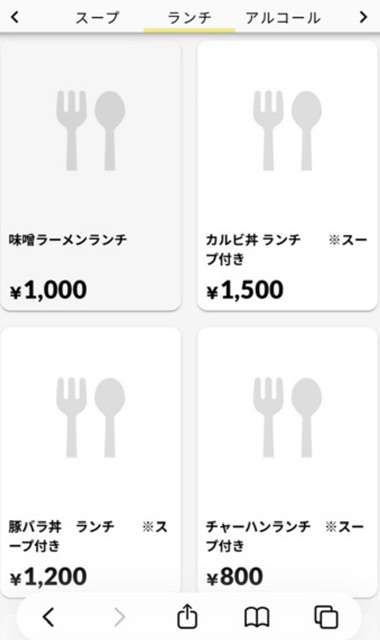The height and width of the screenshot is (640, 380).
Task: Tap the fork-and-spoon image for チャーハンランチ
Action: point(287,417)
